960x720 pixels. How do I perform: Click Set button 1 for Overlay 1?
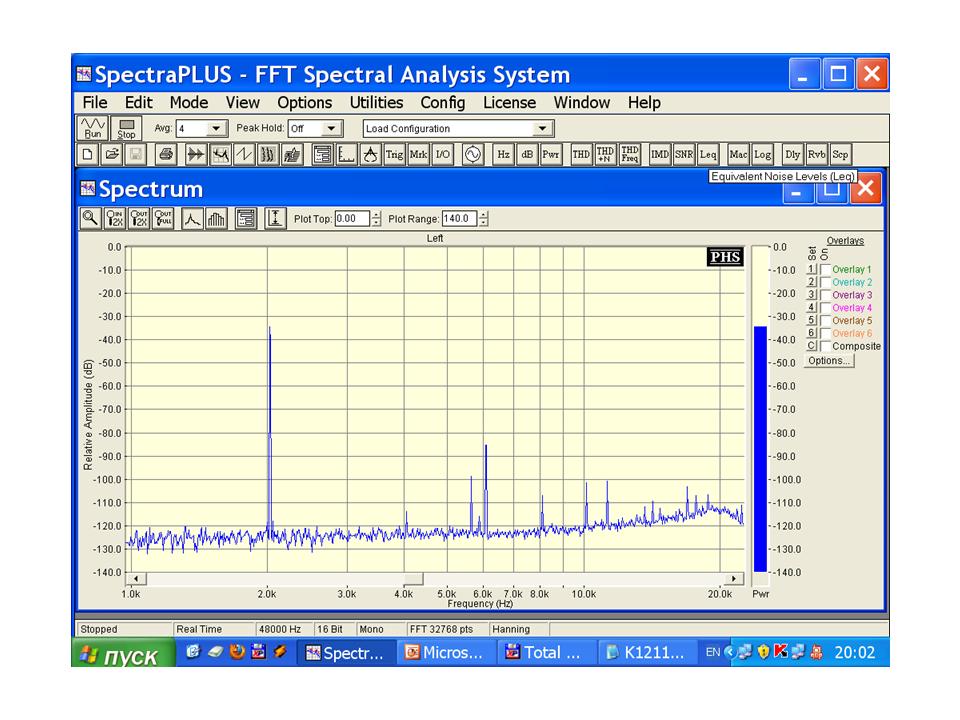coord(812,269)
